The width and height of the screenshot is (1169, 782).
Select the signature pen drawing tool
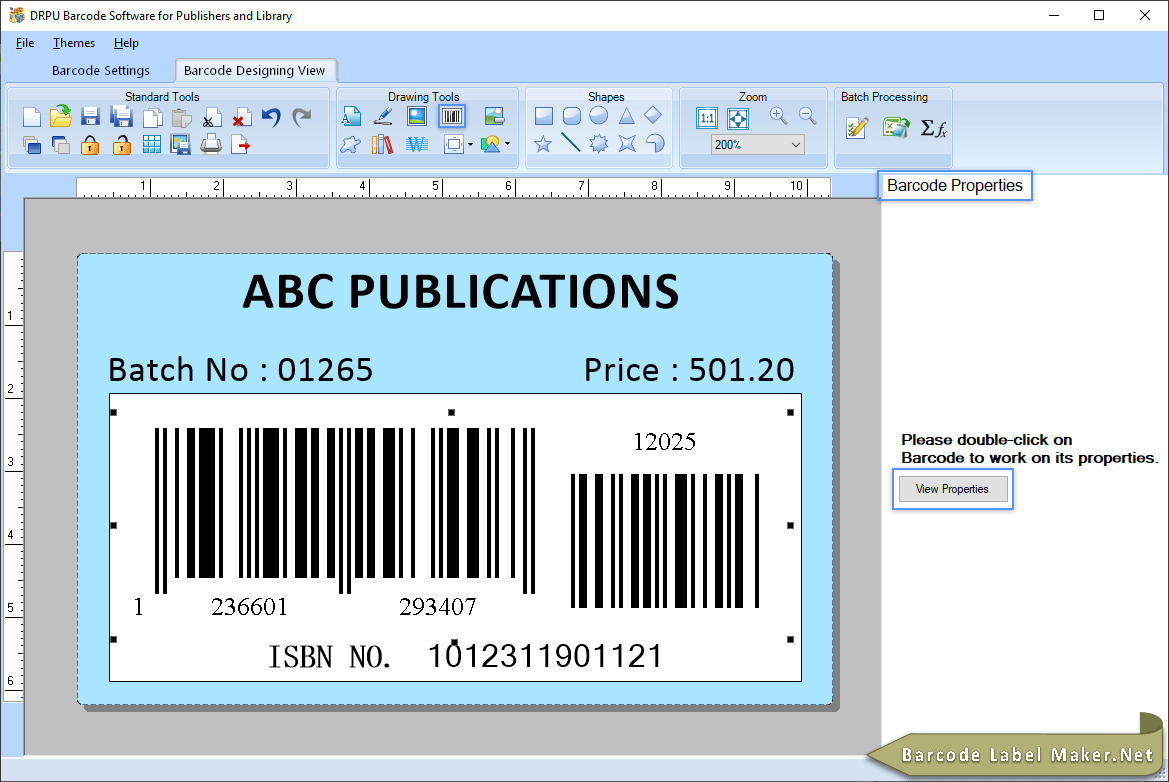pyautogui.click(x=383, y=116)
